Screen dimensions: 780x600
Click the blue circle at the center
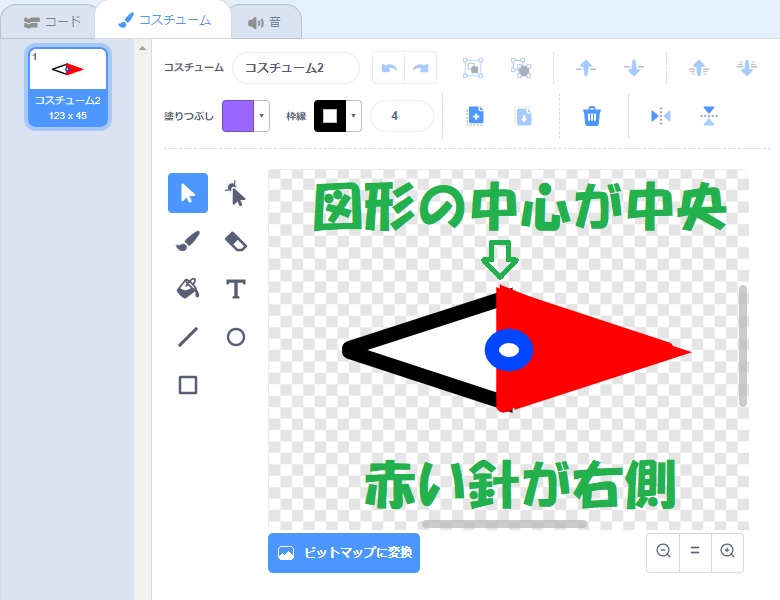point(509,350)
